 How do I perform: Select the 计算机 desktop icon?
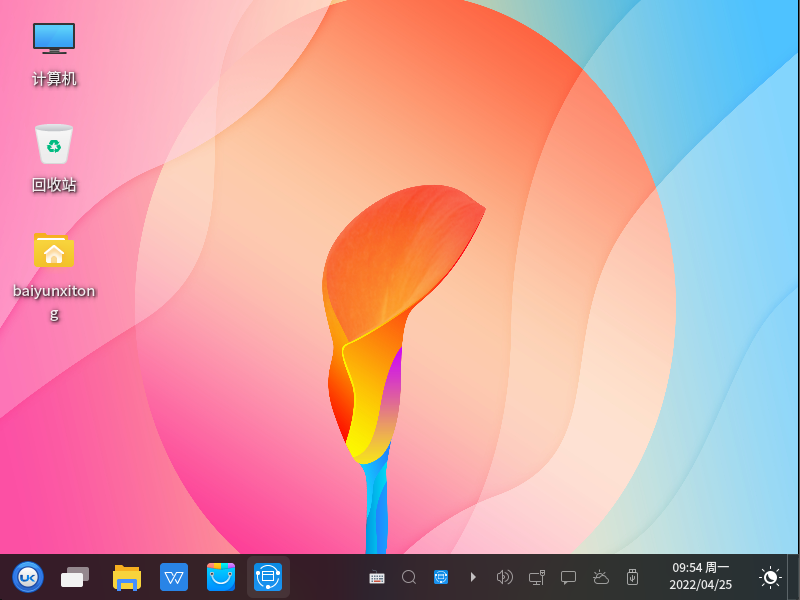tap(54, 52)
